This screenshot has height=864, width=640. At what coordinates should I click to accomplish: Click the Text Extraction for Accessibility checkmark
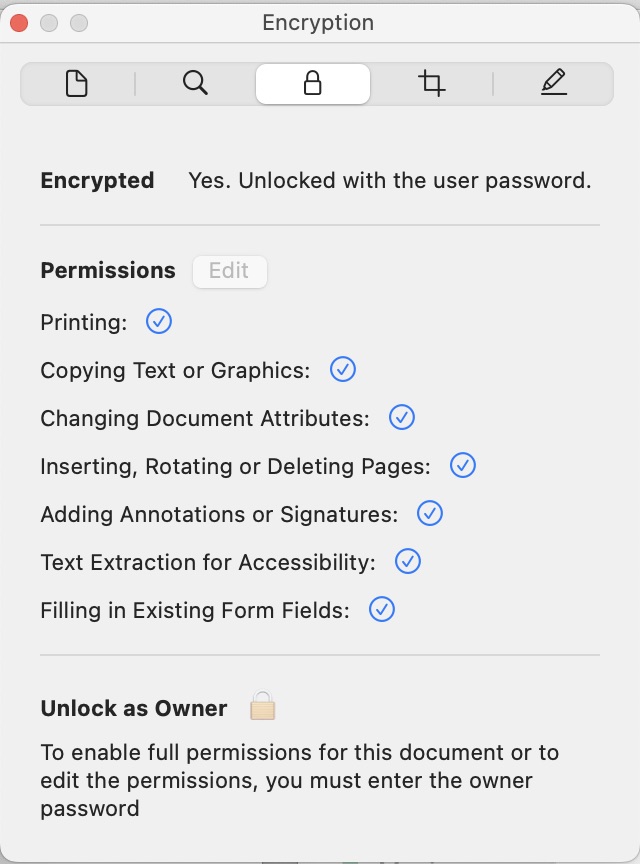(x=408, y=561)
